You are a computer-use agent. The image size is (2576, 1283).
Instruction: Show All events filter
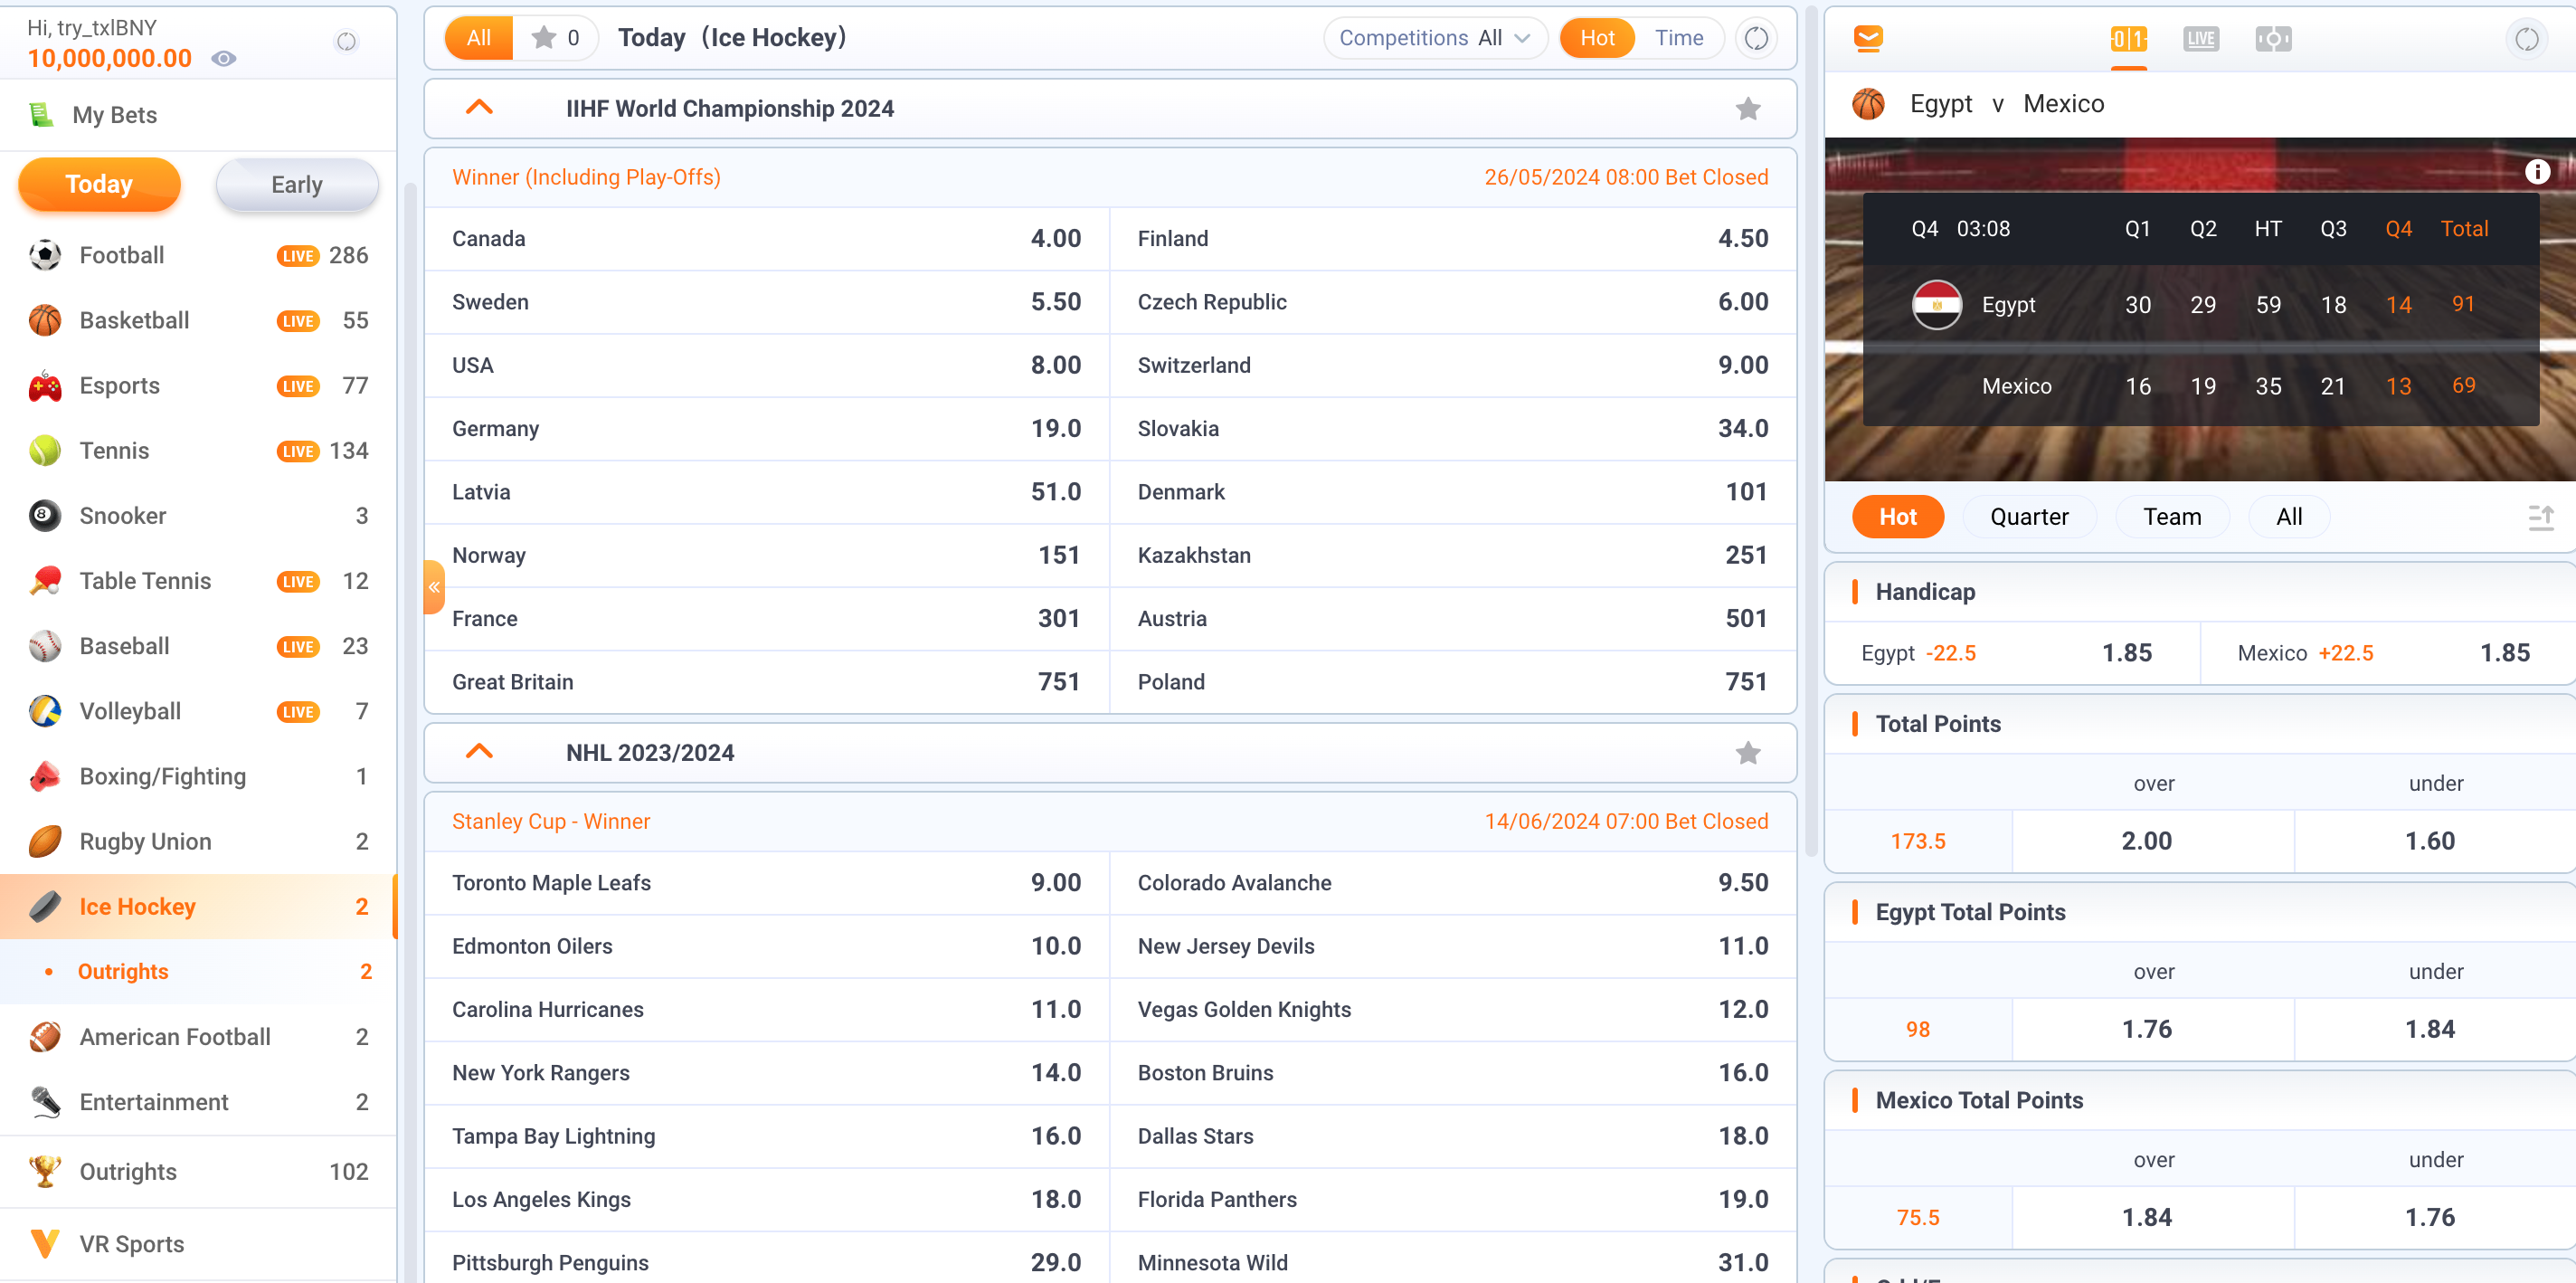pos(479,38)
